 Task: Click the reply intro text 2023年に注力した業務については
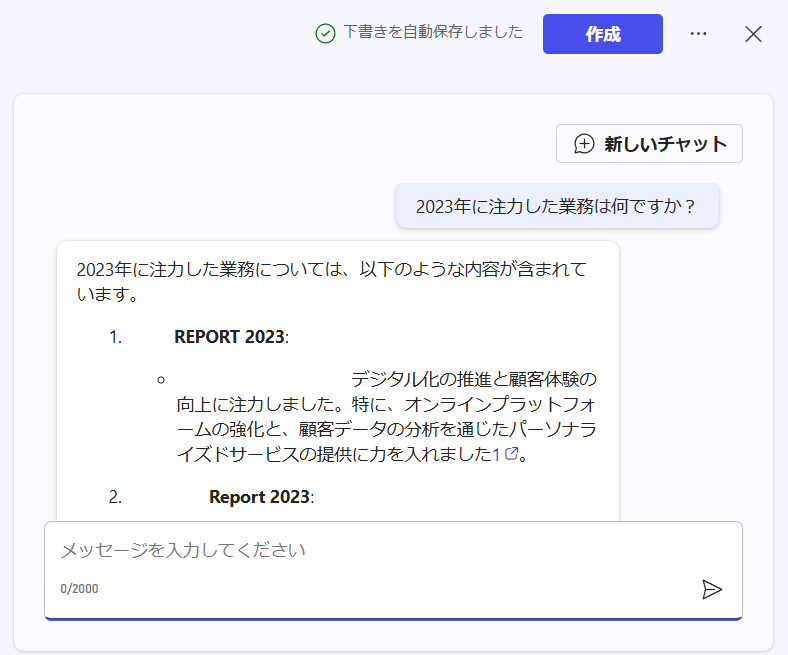click(x=210, y=270)
